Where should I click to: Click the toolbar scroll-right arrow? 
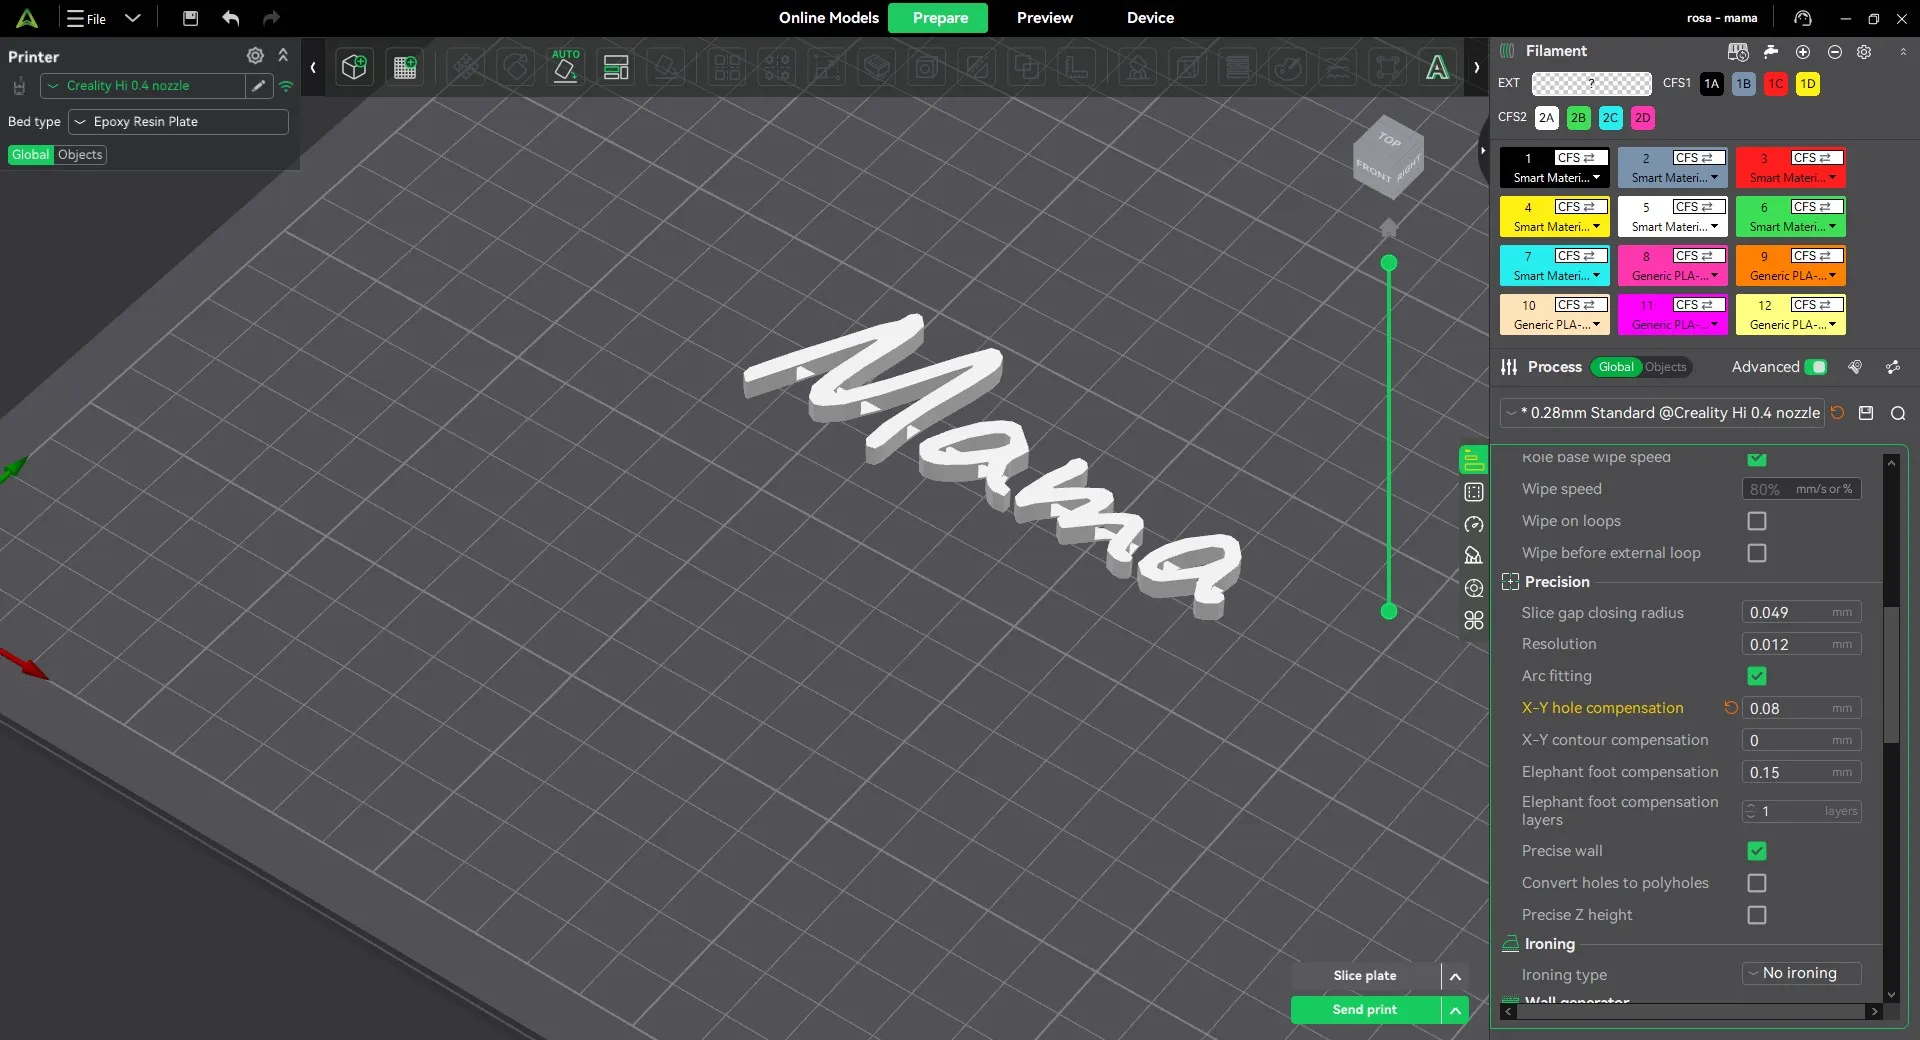tap(1476, 67)
